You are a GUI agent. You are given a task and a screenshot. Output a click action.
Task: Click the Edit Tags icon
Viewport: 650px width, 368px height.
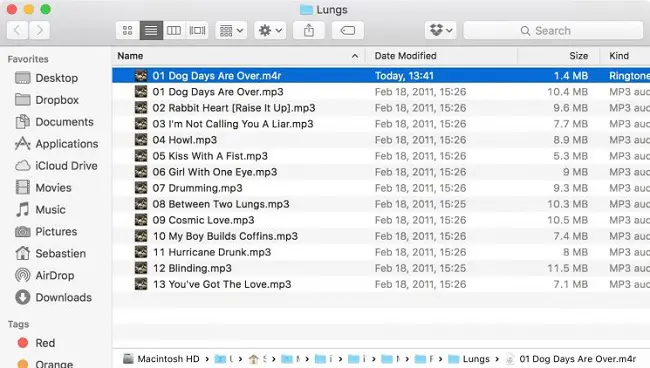pyautogui.click(x=348, y=30)
